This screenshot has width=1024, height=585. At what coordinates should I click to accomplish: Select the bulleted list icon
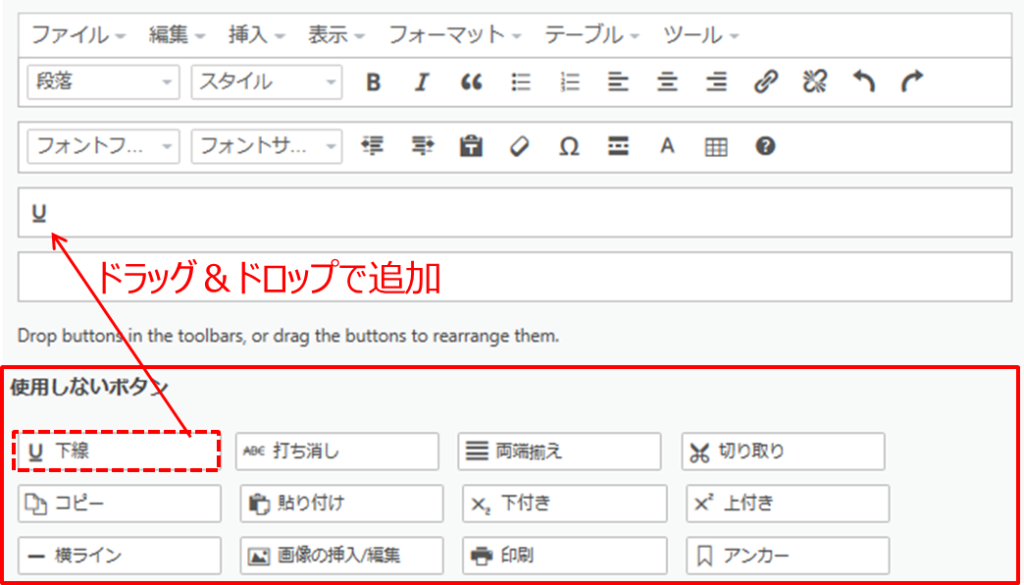point(520,83)
